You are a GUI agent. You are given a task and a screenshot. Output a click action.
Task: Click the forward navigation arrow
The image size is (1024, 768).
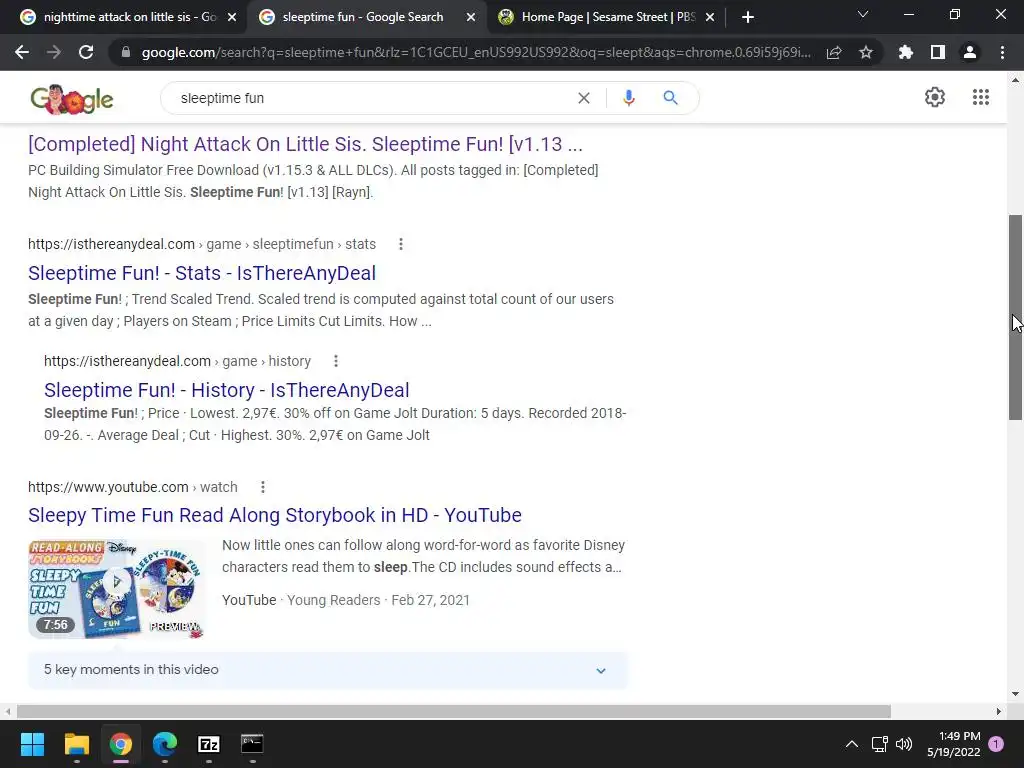click(54, 52)
